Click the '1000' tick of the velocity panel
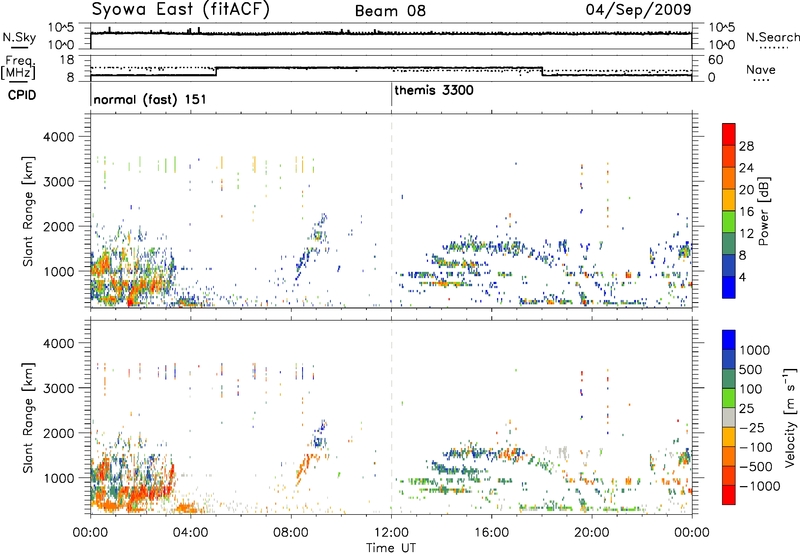The image size is (800, 554). [x=58, y=478]
